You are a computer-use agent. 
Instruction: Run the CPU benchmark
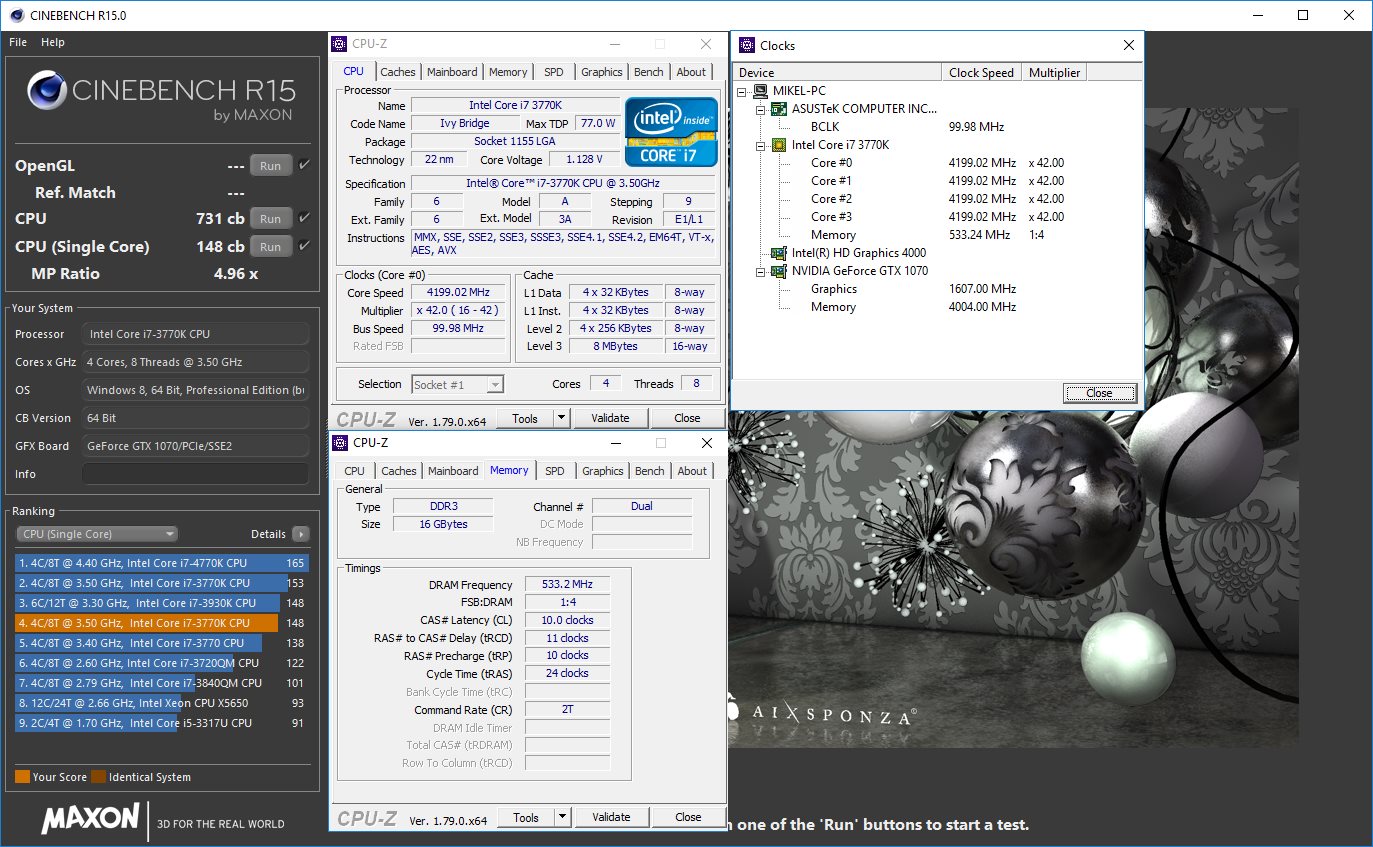tap(271, 219)
